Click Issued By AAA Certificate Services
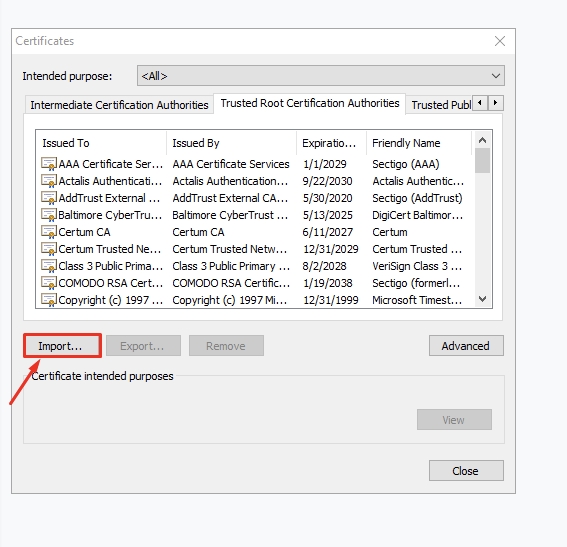This screenshot has width=567, height=547. point(231,164)
